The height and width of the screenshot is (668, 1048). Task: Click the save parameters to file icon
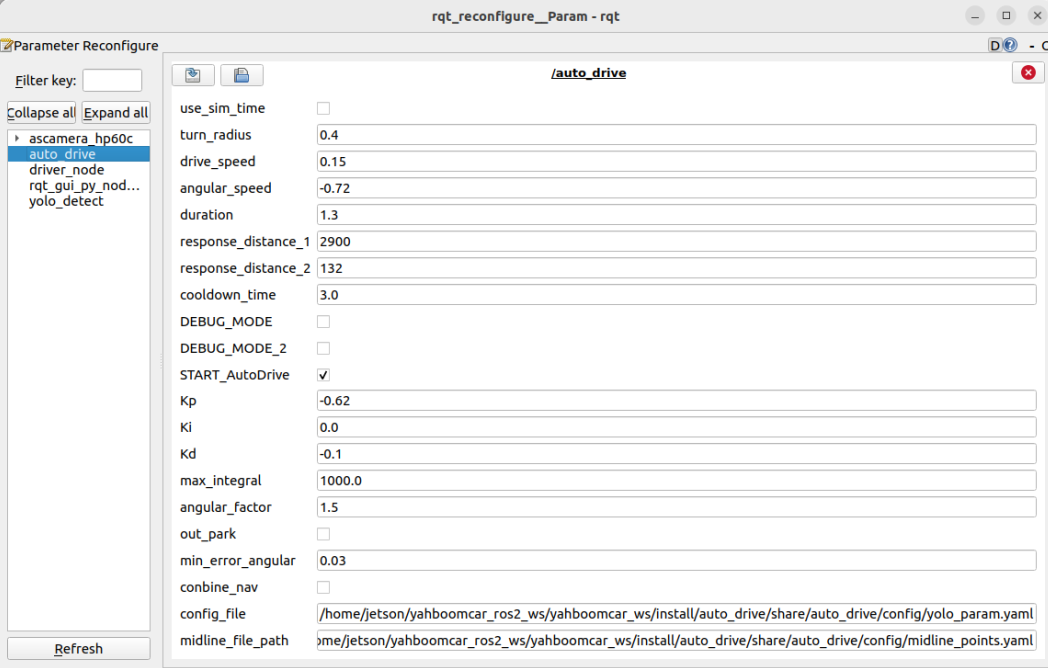coord(241,75)
